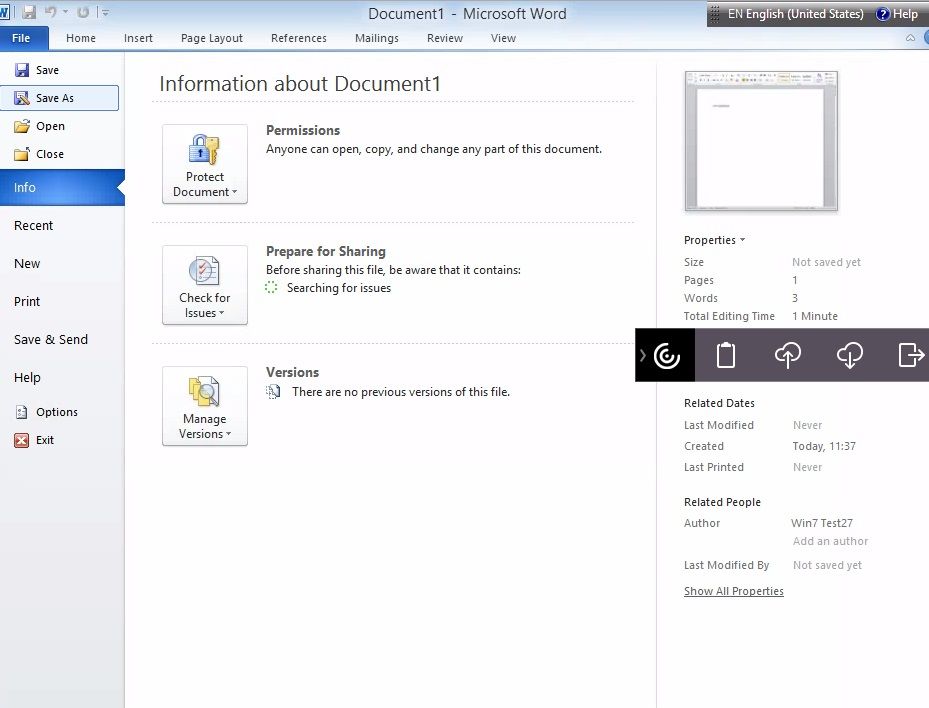This screenshot has height=708, width=929.
Task: Click the cloud upload icon
Action: click(x=788, y=355)
